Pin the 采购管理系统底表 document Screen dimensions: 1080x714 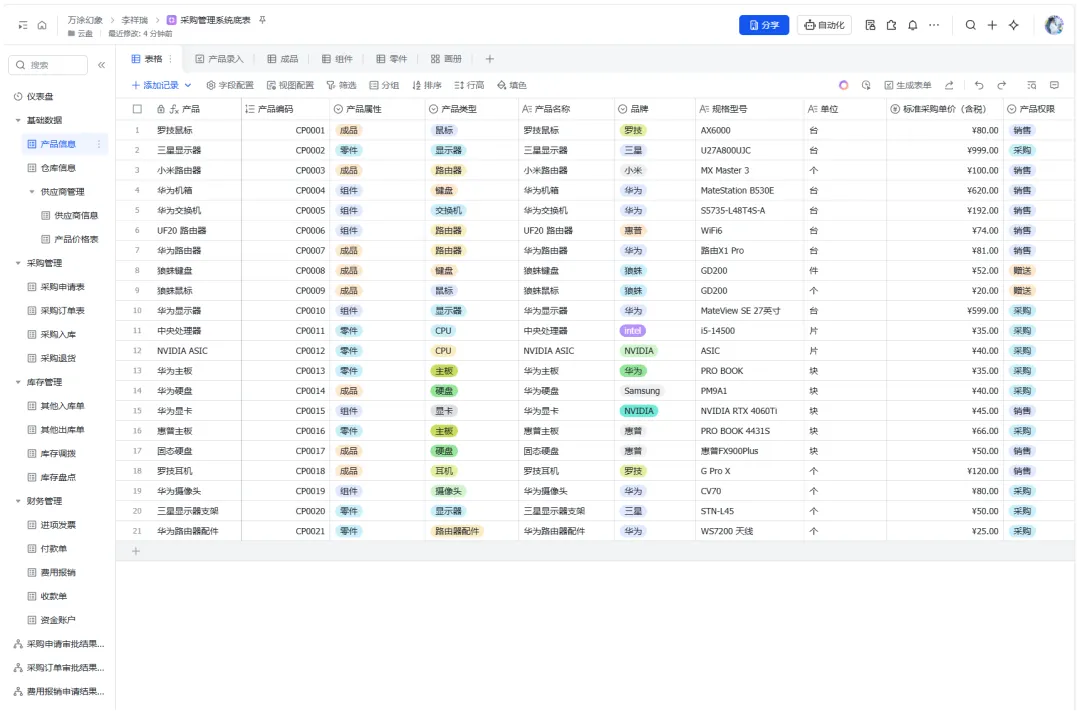tap(262, 20)
